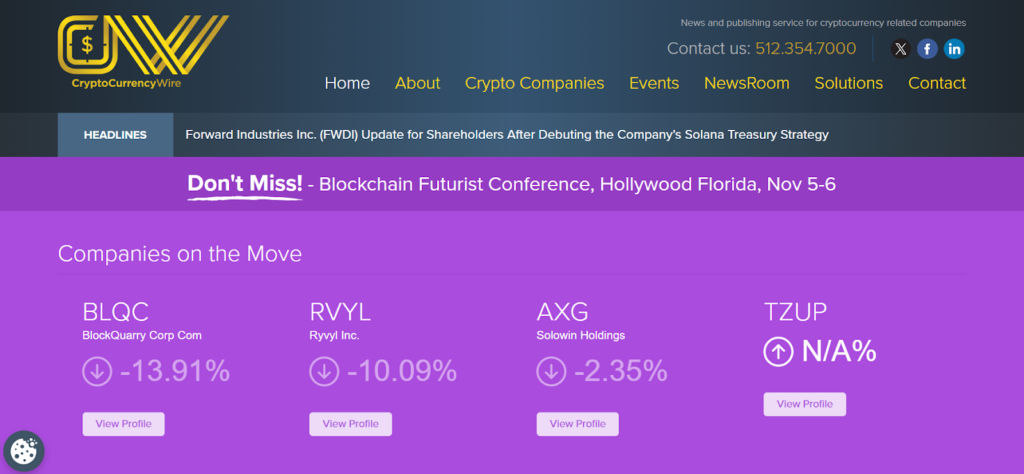
Task: View Profile for TZUP
Action: pos(804,404)
